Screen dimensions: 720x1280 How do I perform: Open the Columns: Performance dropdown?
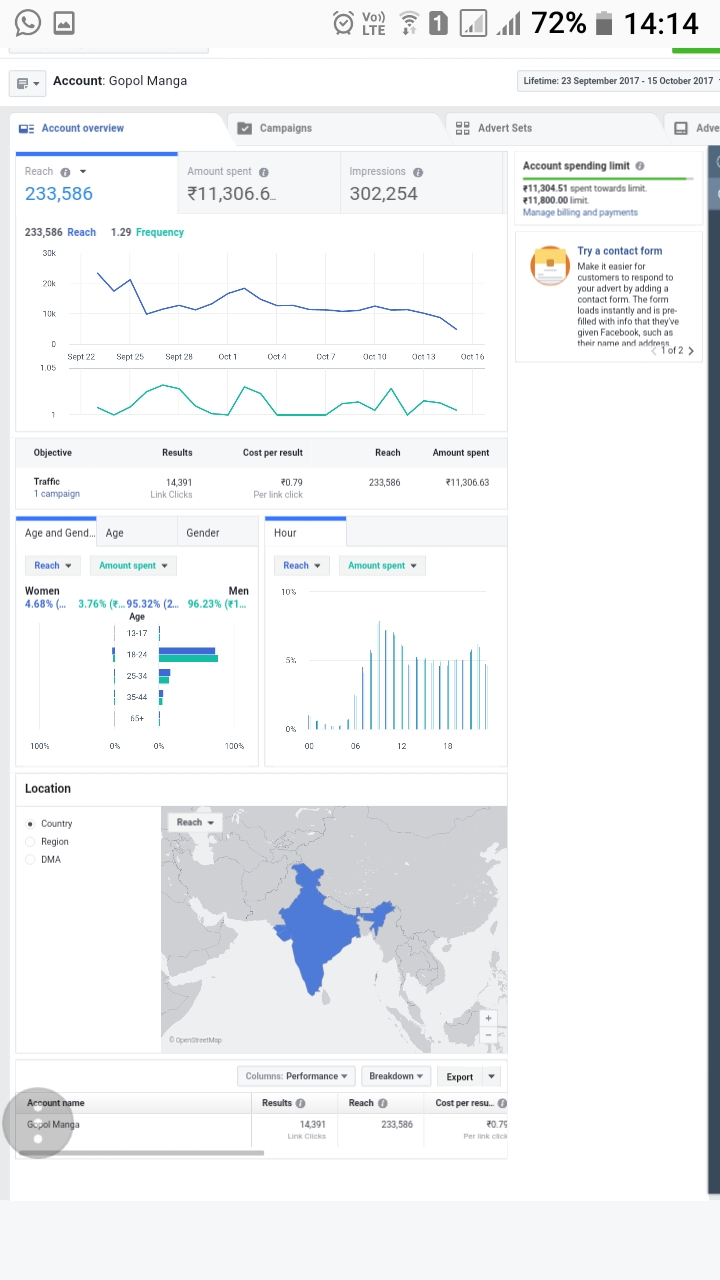click(x=295, y=1075)
